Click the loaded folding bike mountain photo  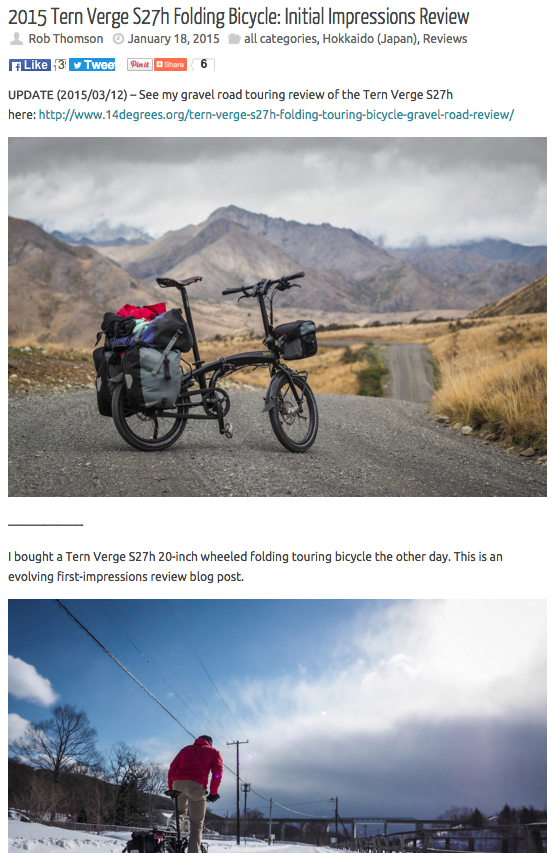pos(277,317)
